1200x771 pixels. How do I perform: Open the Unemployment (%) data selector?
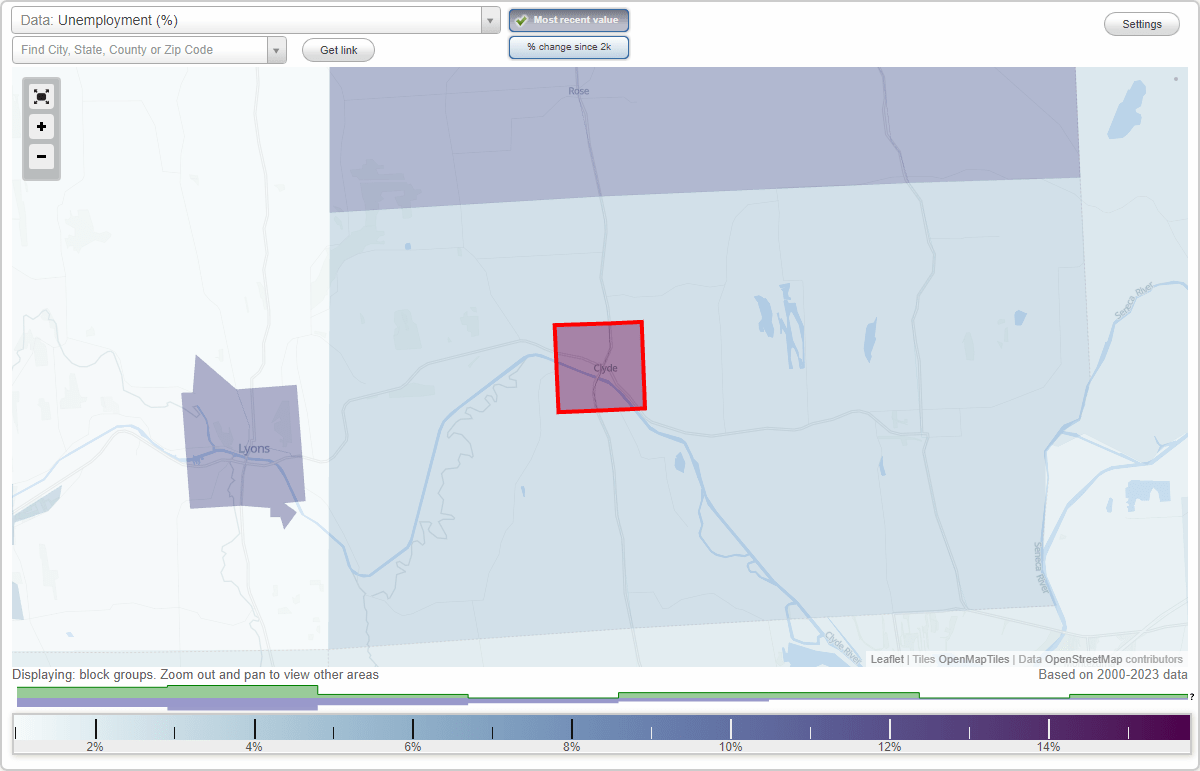point(250,20)
